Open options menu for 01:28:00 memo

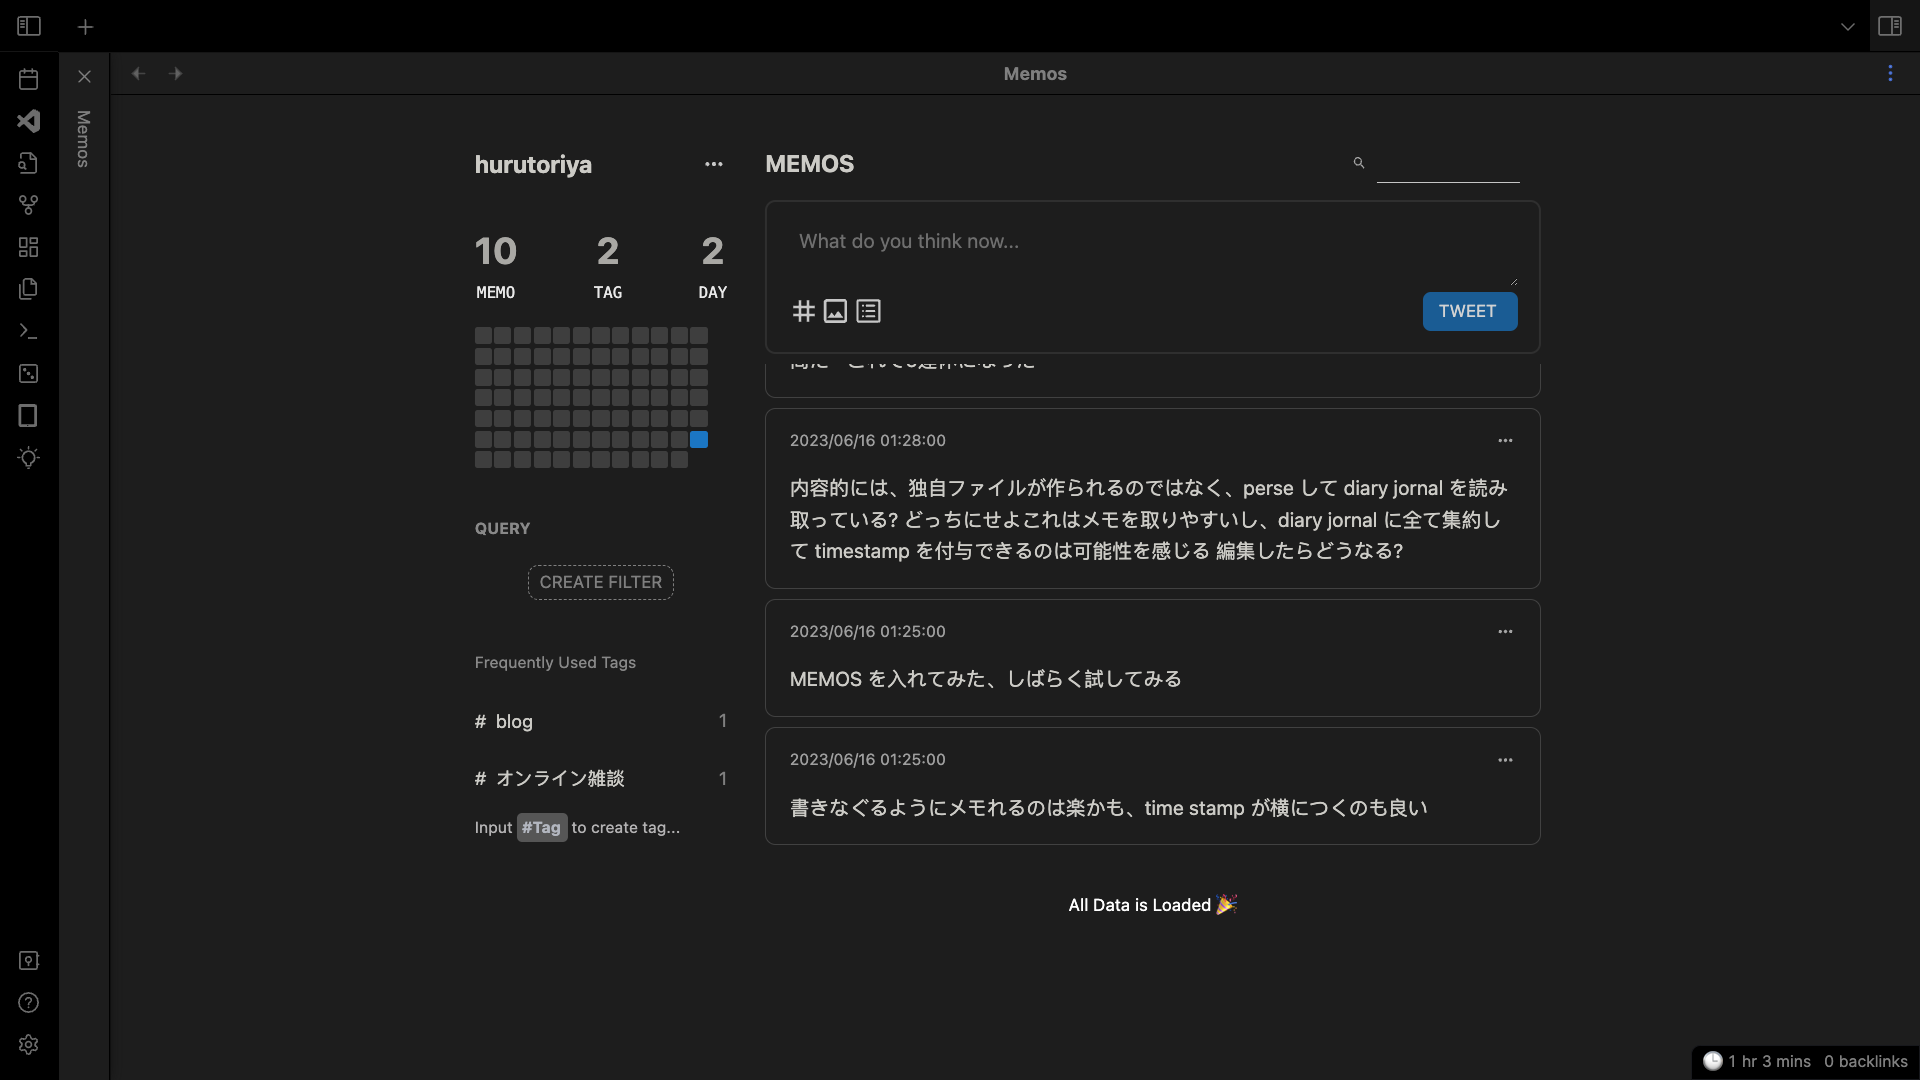click(1504, 441)
